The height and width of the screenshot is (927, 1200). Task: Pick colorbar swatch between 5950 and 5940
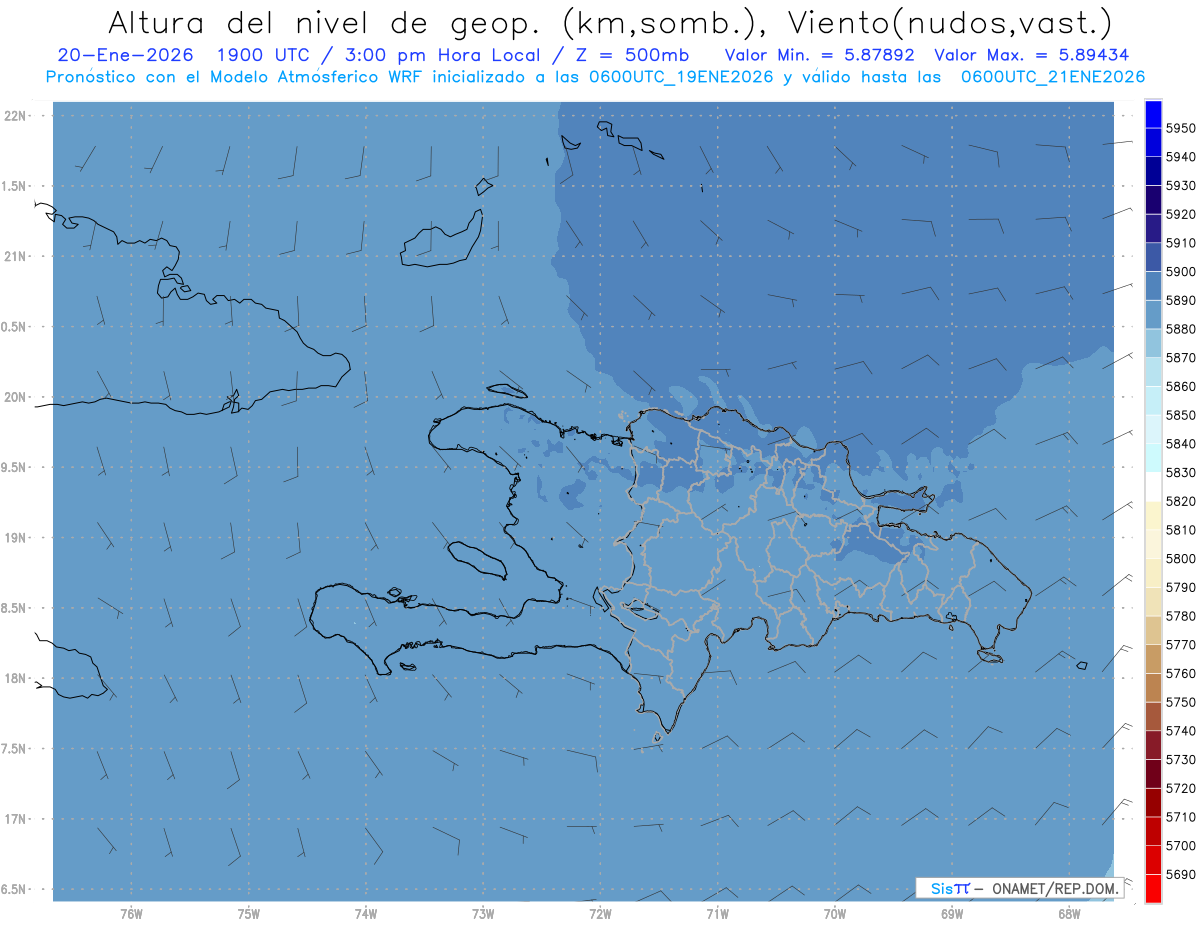(1153, 142)
